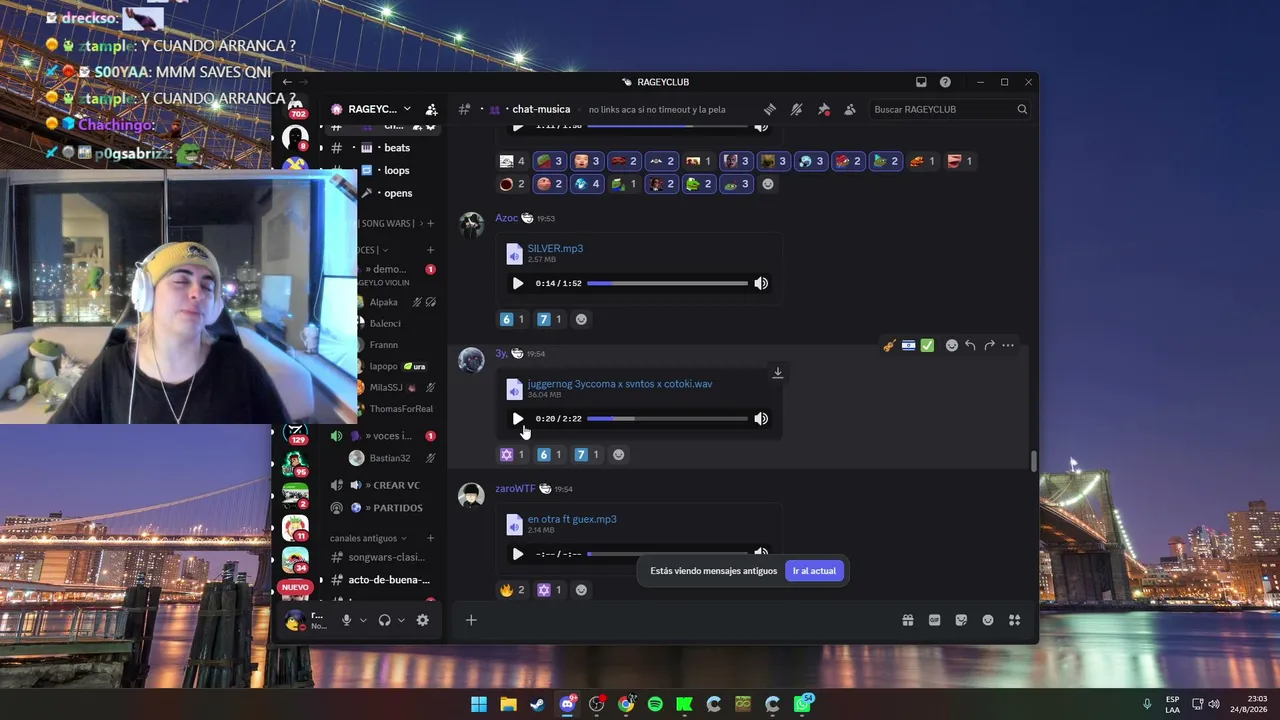Toggle the 6 reaction under SILVER.mp3
1280x720 pixels.
pyautogui.click(x=513, y=319)
